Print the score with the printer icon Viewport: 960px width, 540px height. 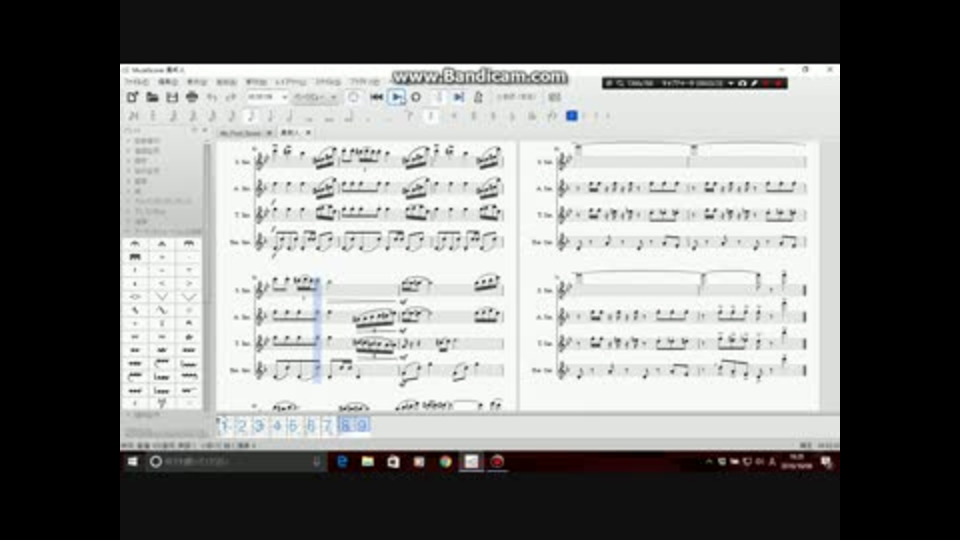tap(192, 97)
